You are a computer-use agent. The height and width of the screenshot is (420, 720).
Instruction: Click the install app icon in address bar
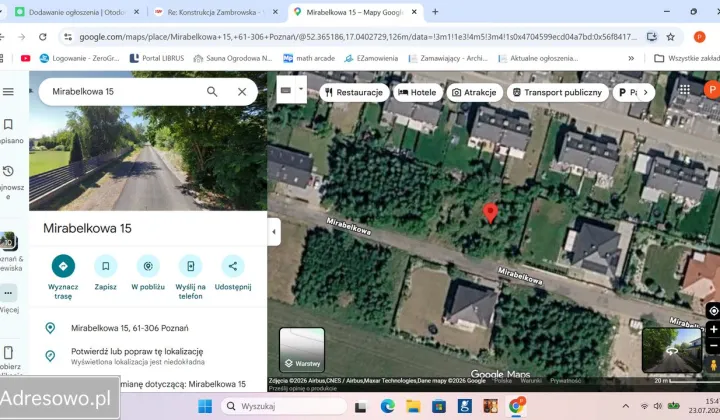pos(651,37)
